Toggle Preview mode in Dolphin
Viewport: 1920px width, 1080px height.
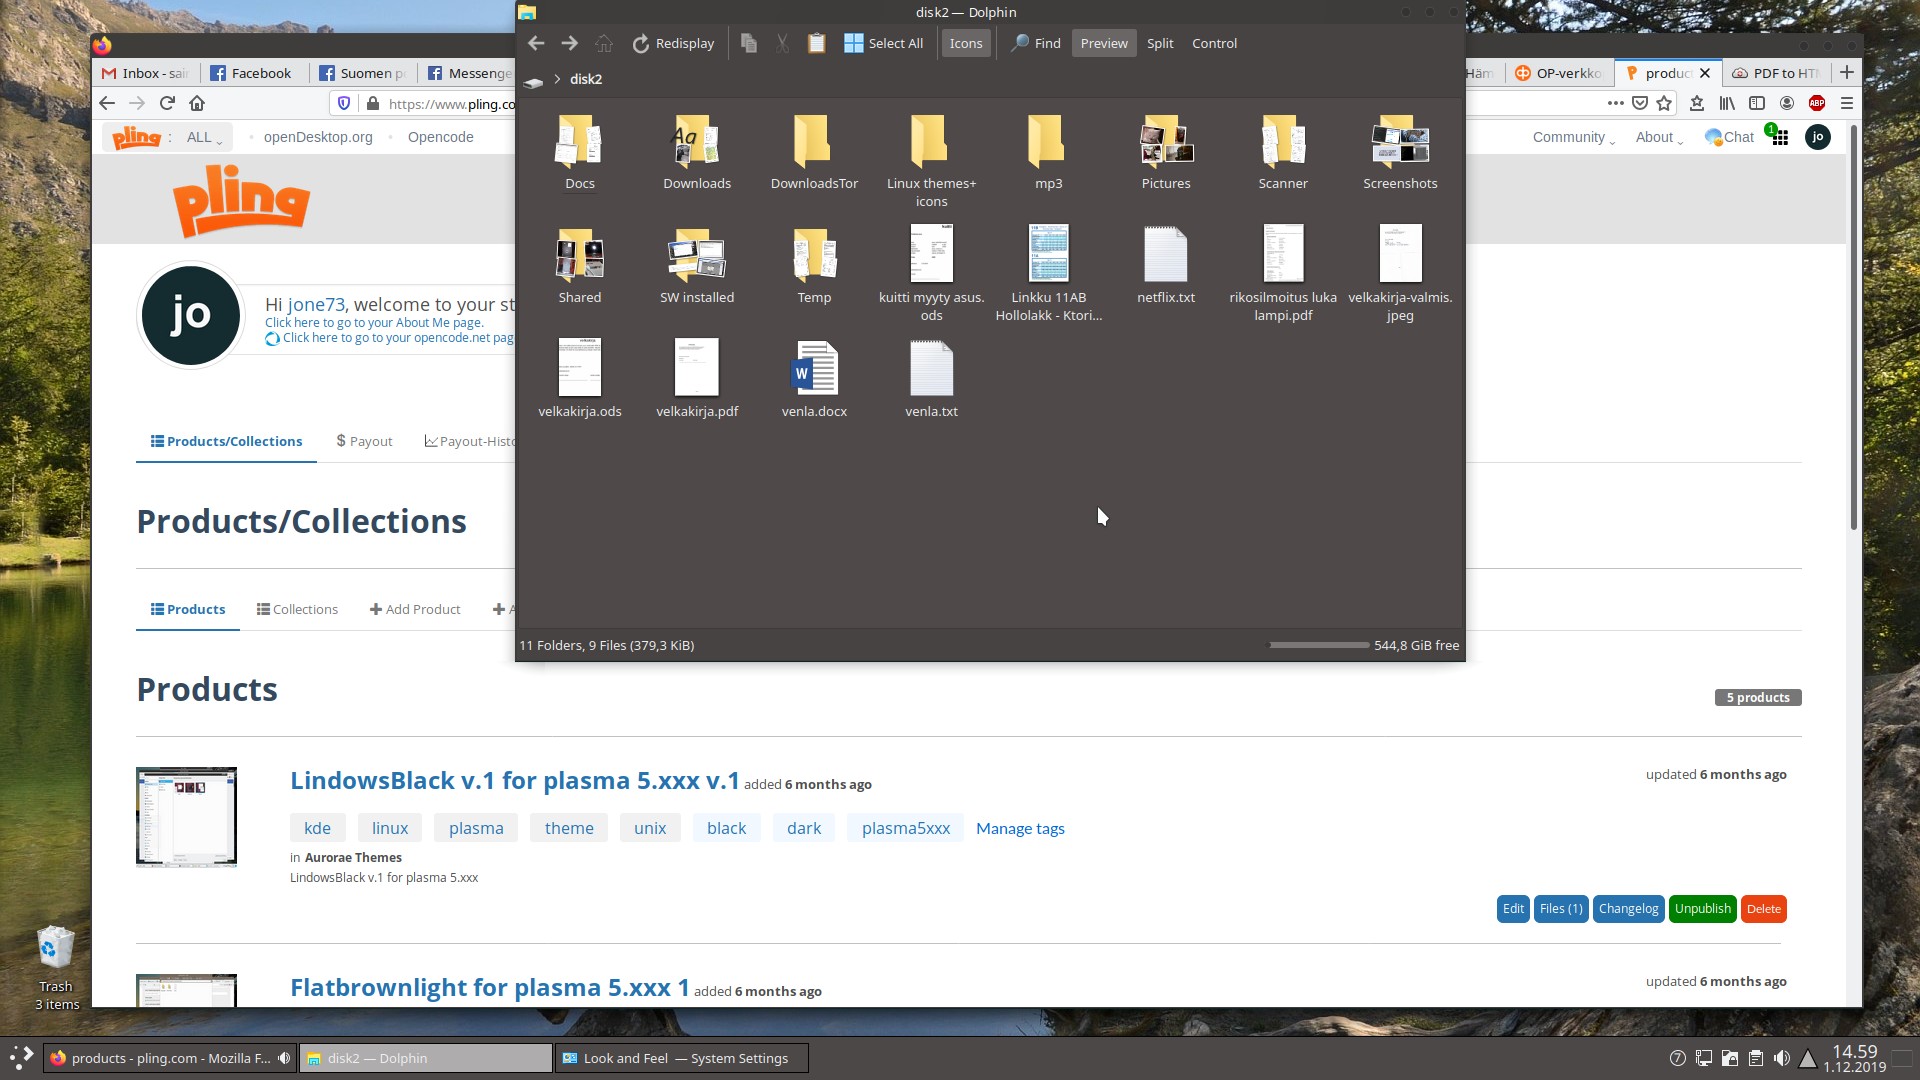pyautogui.click(x=1104, y=43)
